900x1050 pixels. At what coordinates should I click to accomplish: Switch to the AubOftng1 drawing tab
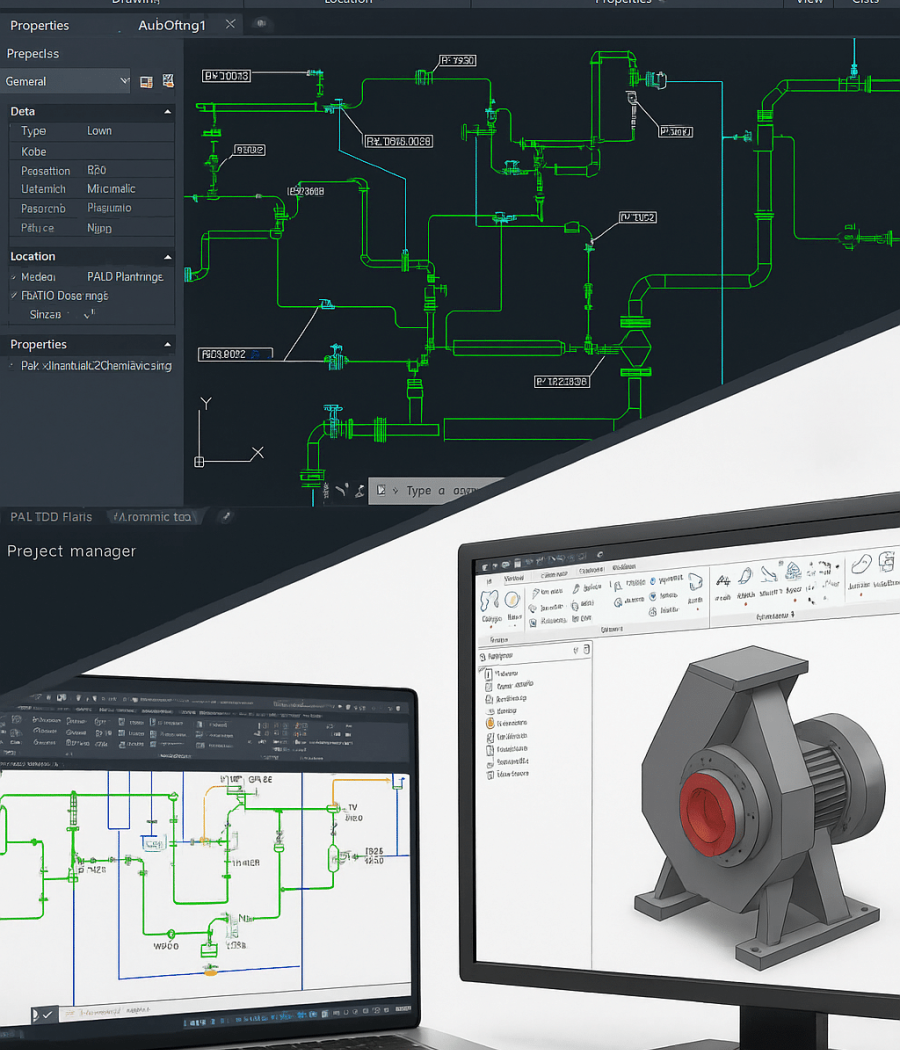point(171,25)
